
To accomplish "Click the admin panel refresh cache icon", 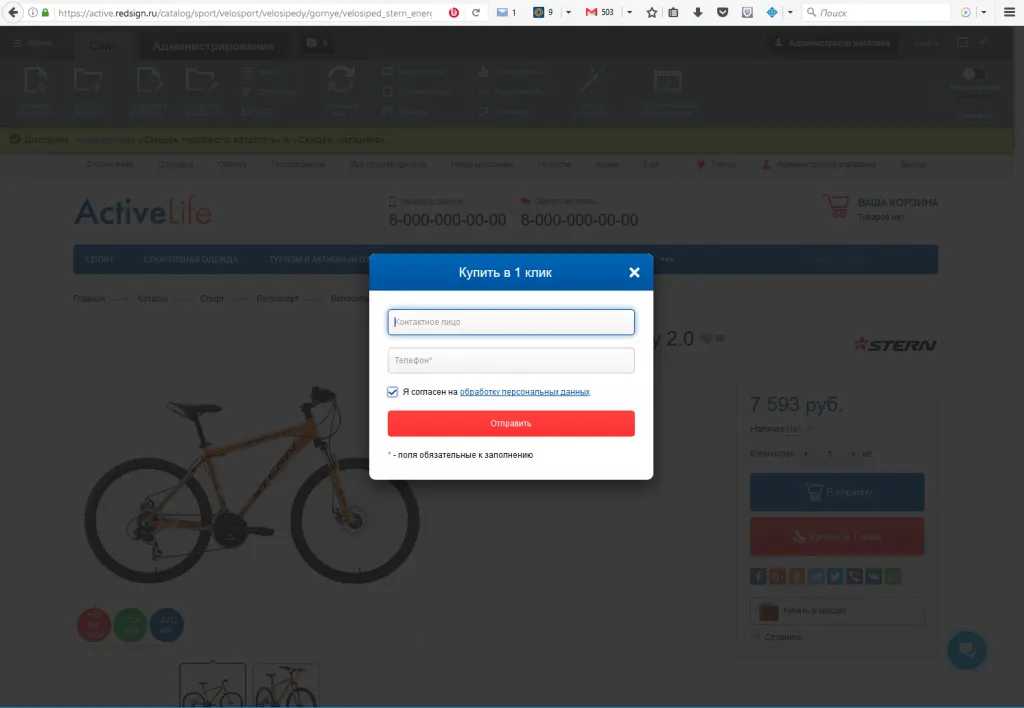I will pos(341,81).
